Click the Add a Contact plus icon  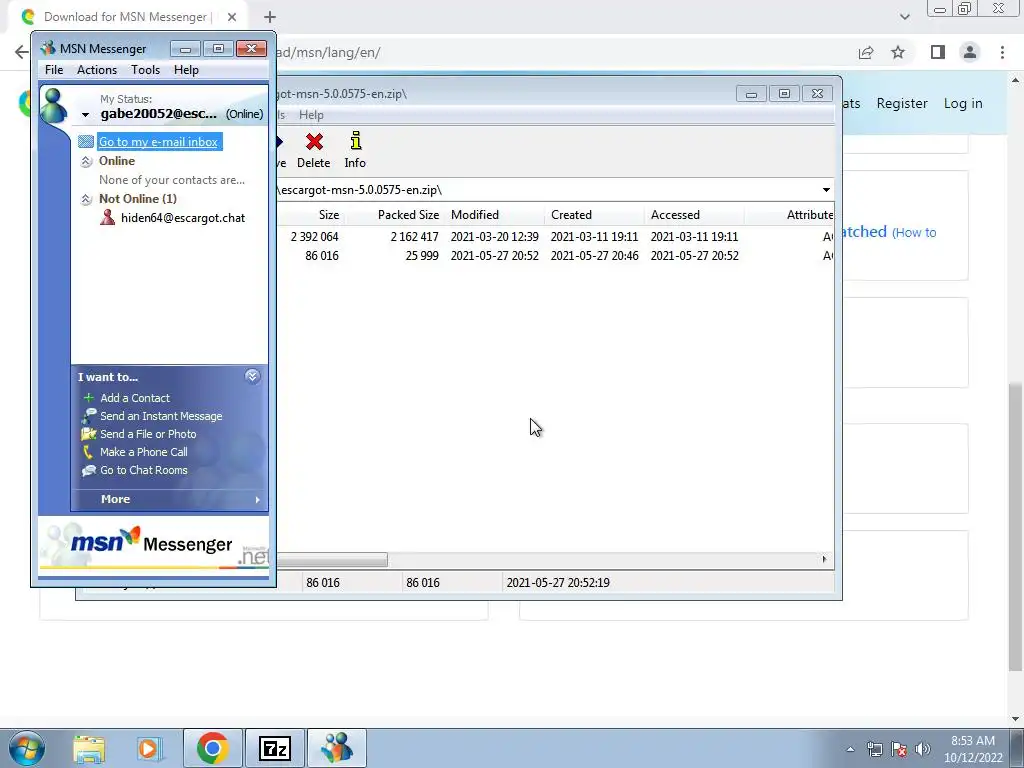click(x=89, y=398)
